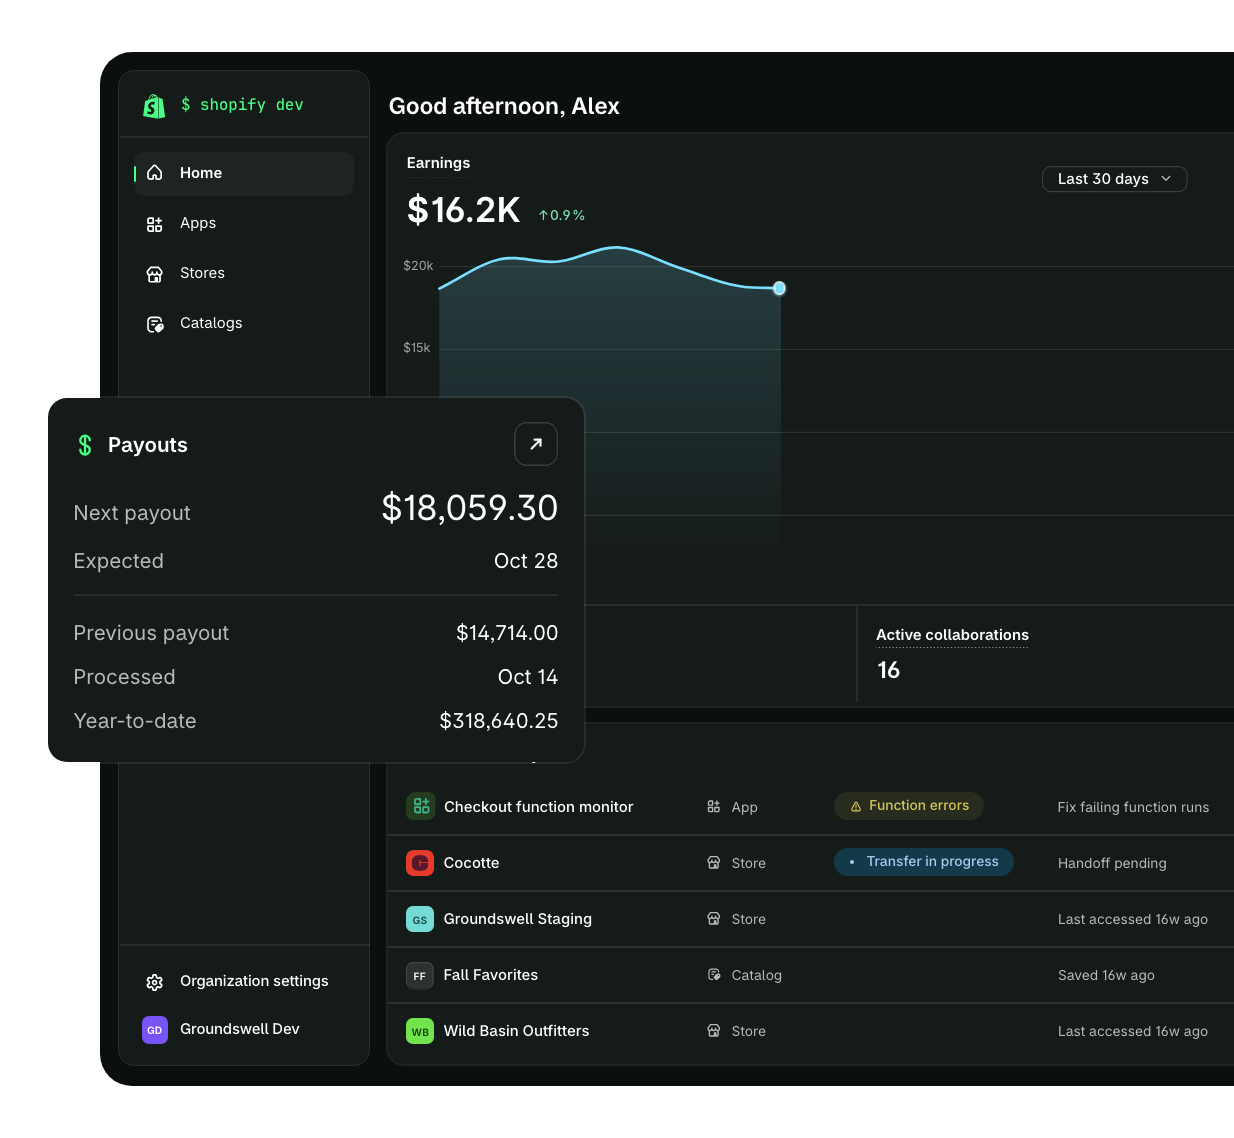Open the Last 30 days dropdown

point(1114,179)
